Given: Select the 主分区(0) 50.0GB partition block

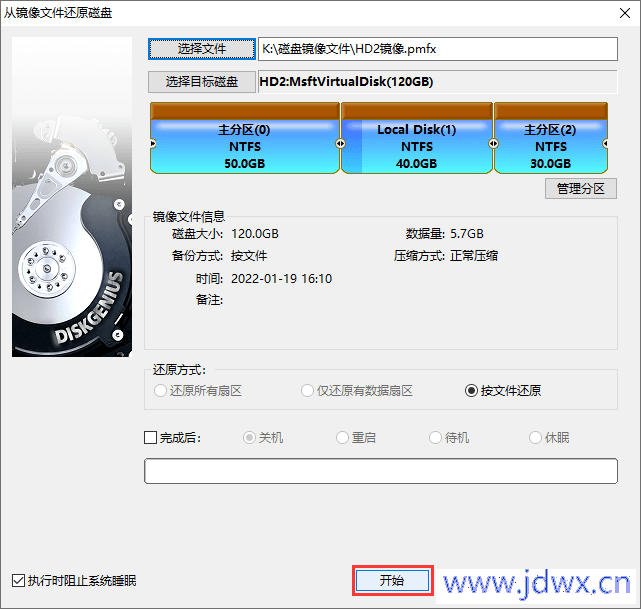Looking at the screenshot, I should point(244,138).
